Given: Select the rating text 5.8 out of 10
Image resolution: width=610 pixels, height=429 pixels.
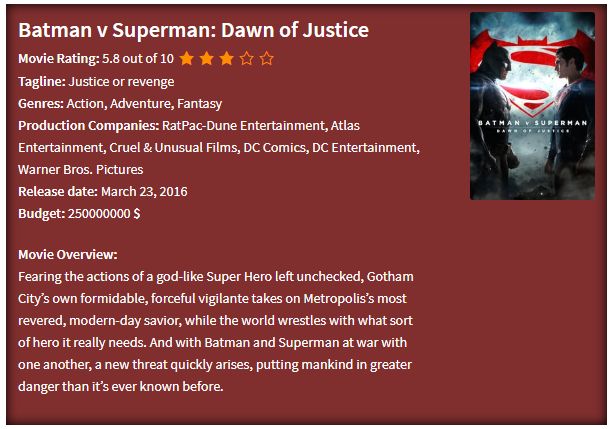Looking at the screenshot, I should [138, 59].
